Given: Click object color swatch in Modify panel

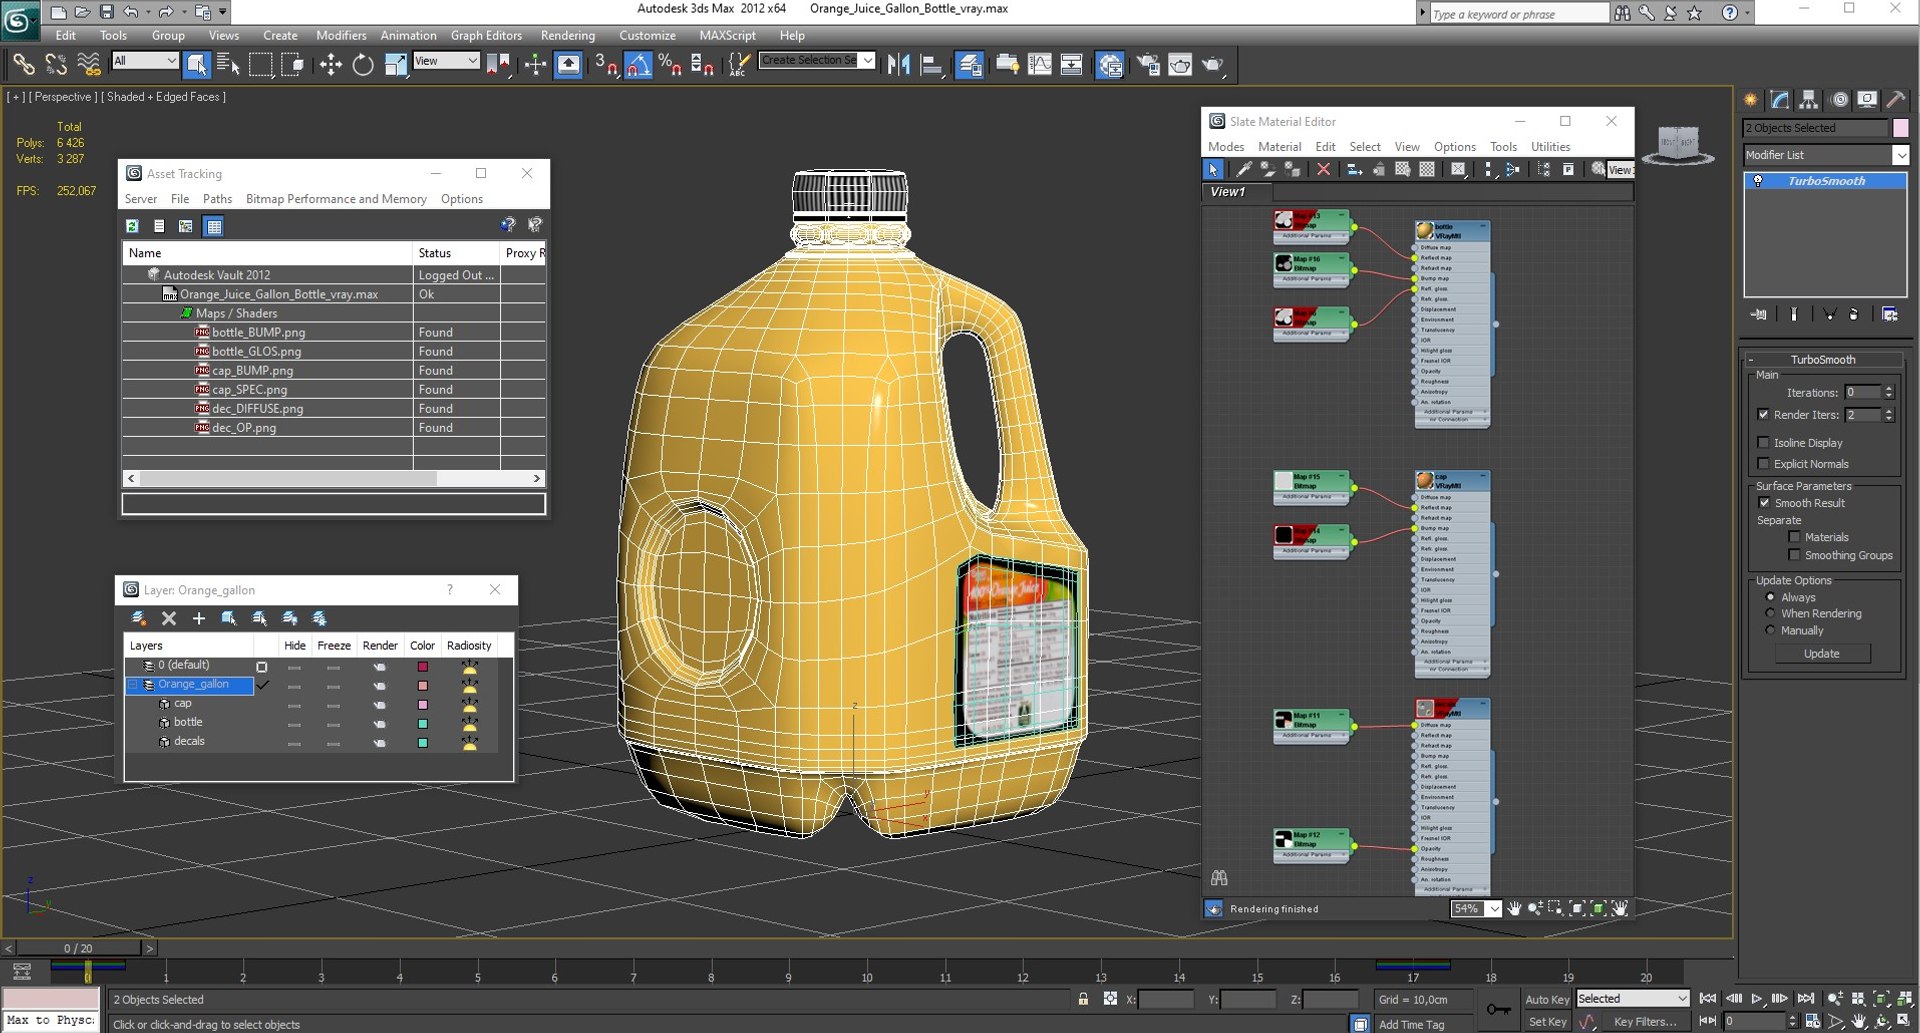Looking at the screenshot, I should (1900, 128).
